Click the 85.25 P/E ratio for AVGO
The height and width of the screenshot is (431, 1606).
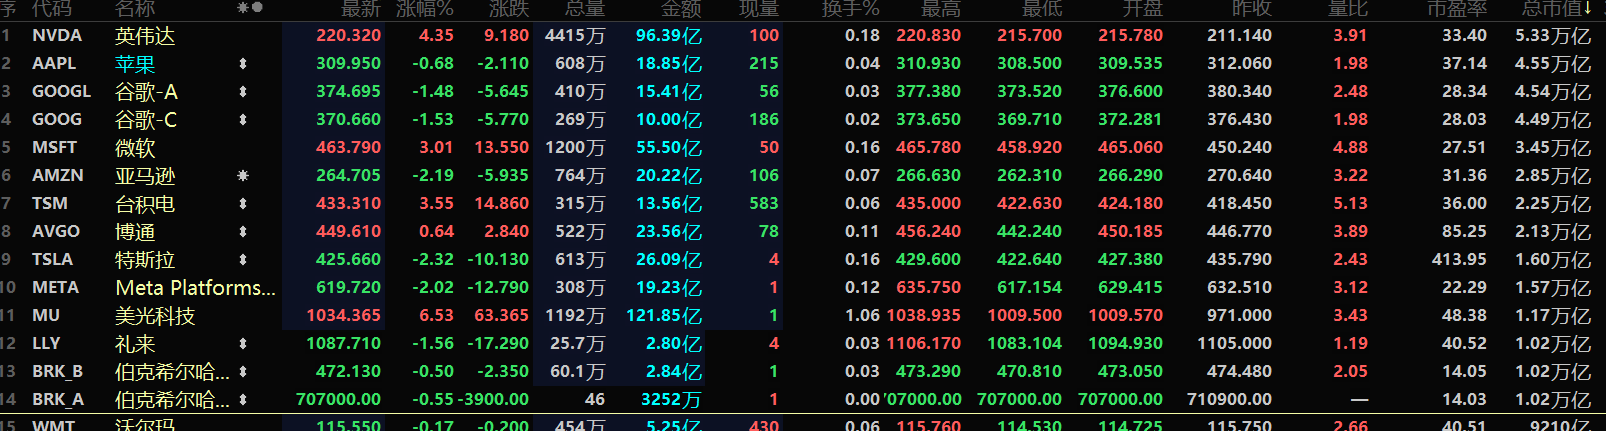point(1464,232)
